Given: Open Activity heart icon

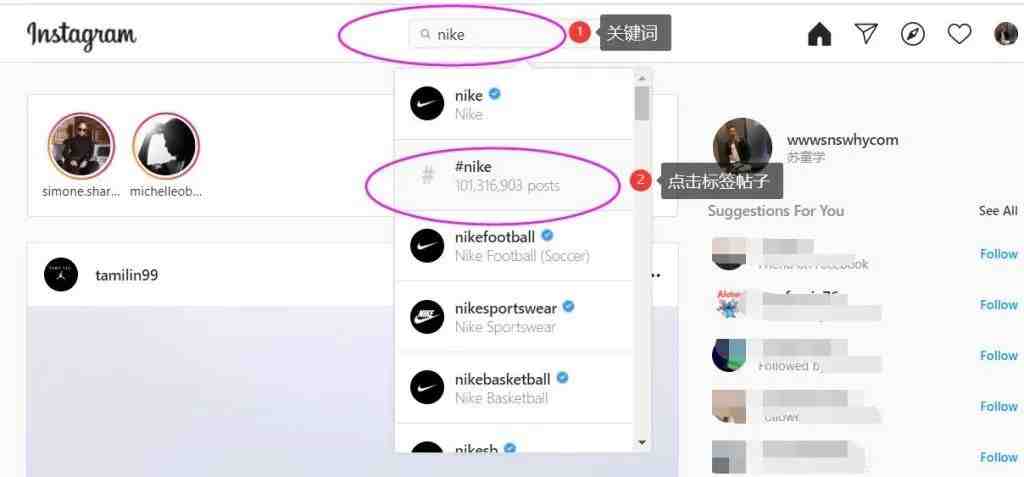Looking at the screenshot, I should (x=959, y=34).
